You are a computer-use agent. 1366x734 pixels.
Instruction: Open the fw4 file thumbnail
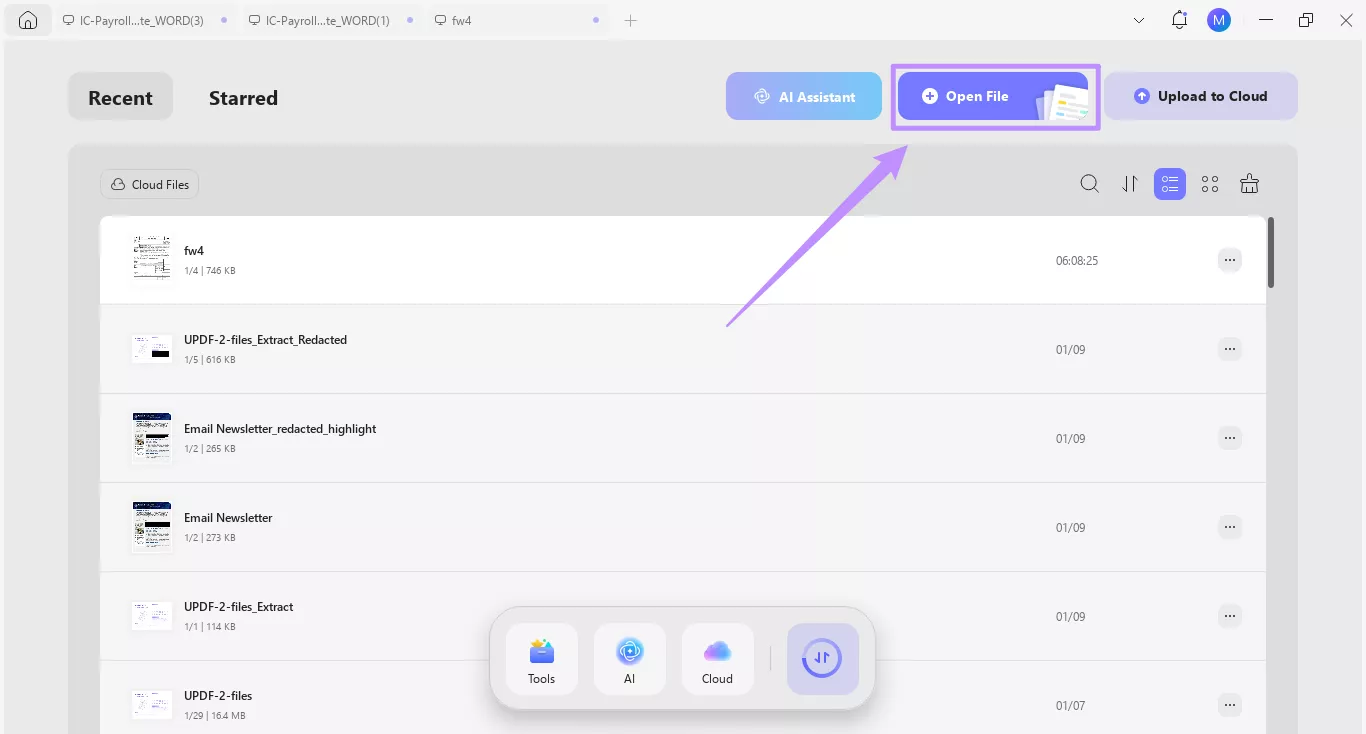[152, 260]
